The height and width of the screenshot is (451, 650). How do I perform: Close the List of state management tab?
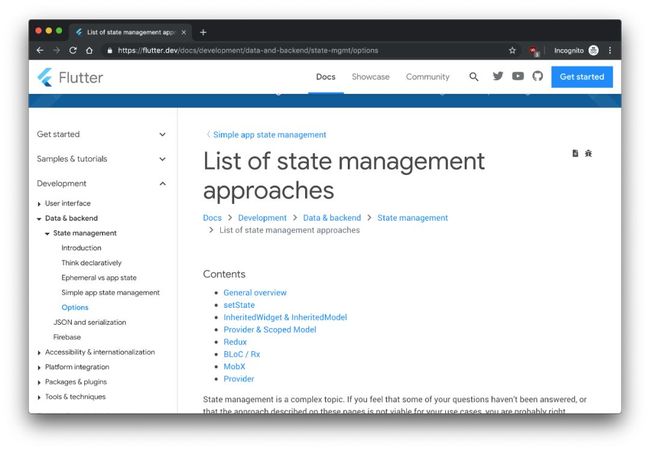tap(184, 32)
